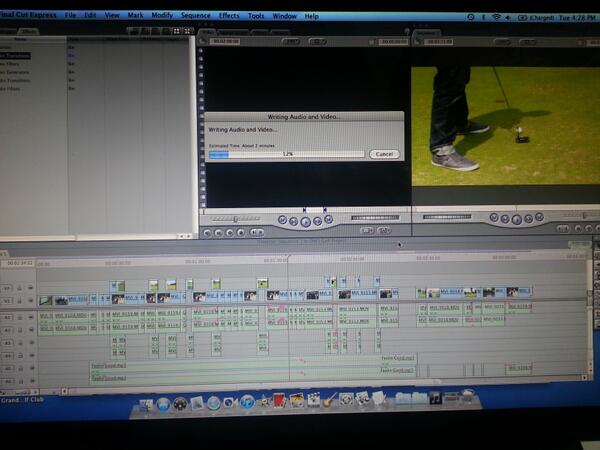Click the Viewer shuttle control slider
The image size is (600, 450).
coord(236,219)
